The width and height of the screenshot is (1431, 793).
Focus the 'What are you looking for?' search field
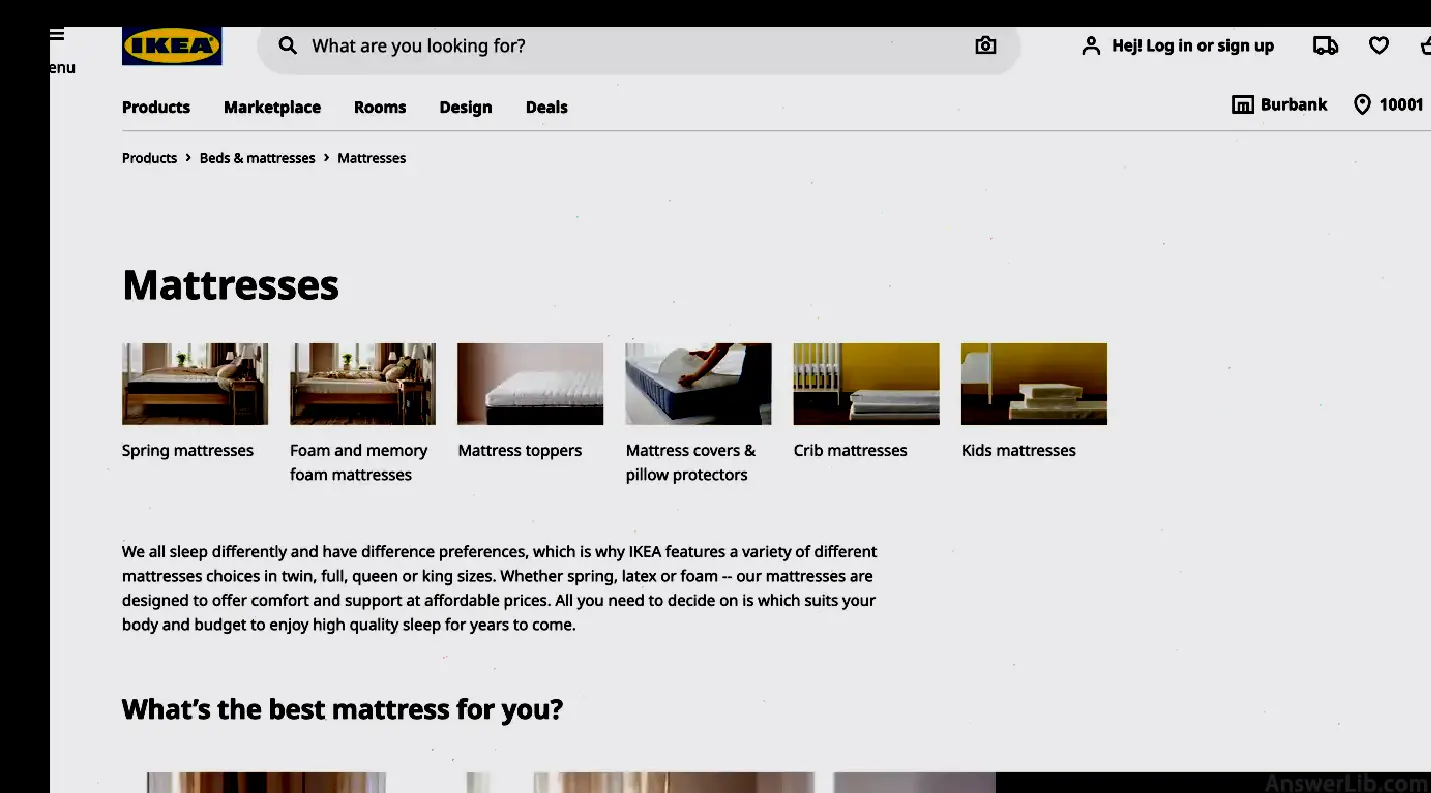[x=638, y=46]
